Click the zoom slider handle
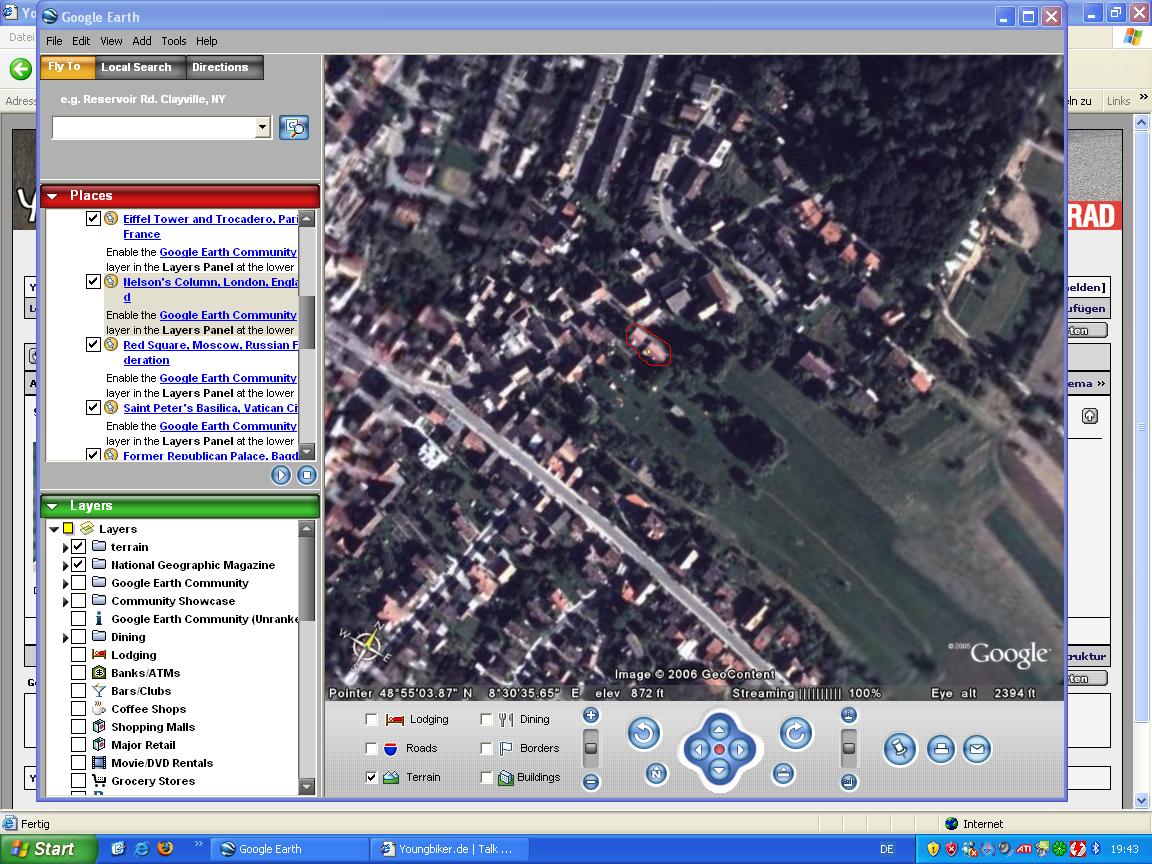 591,748
